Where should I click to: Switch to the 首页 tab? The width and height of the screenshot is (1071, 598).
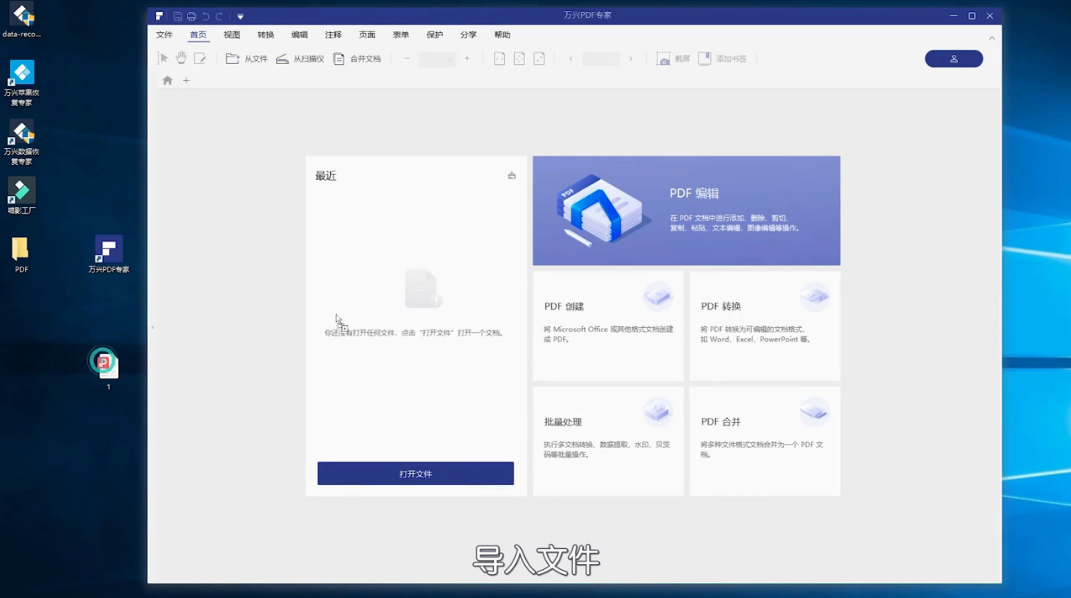(198, 35)
